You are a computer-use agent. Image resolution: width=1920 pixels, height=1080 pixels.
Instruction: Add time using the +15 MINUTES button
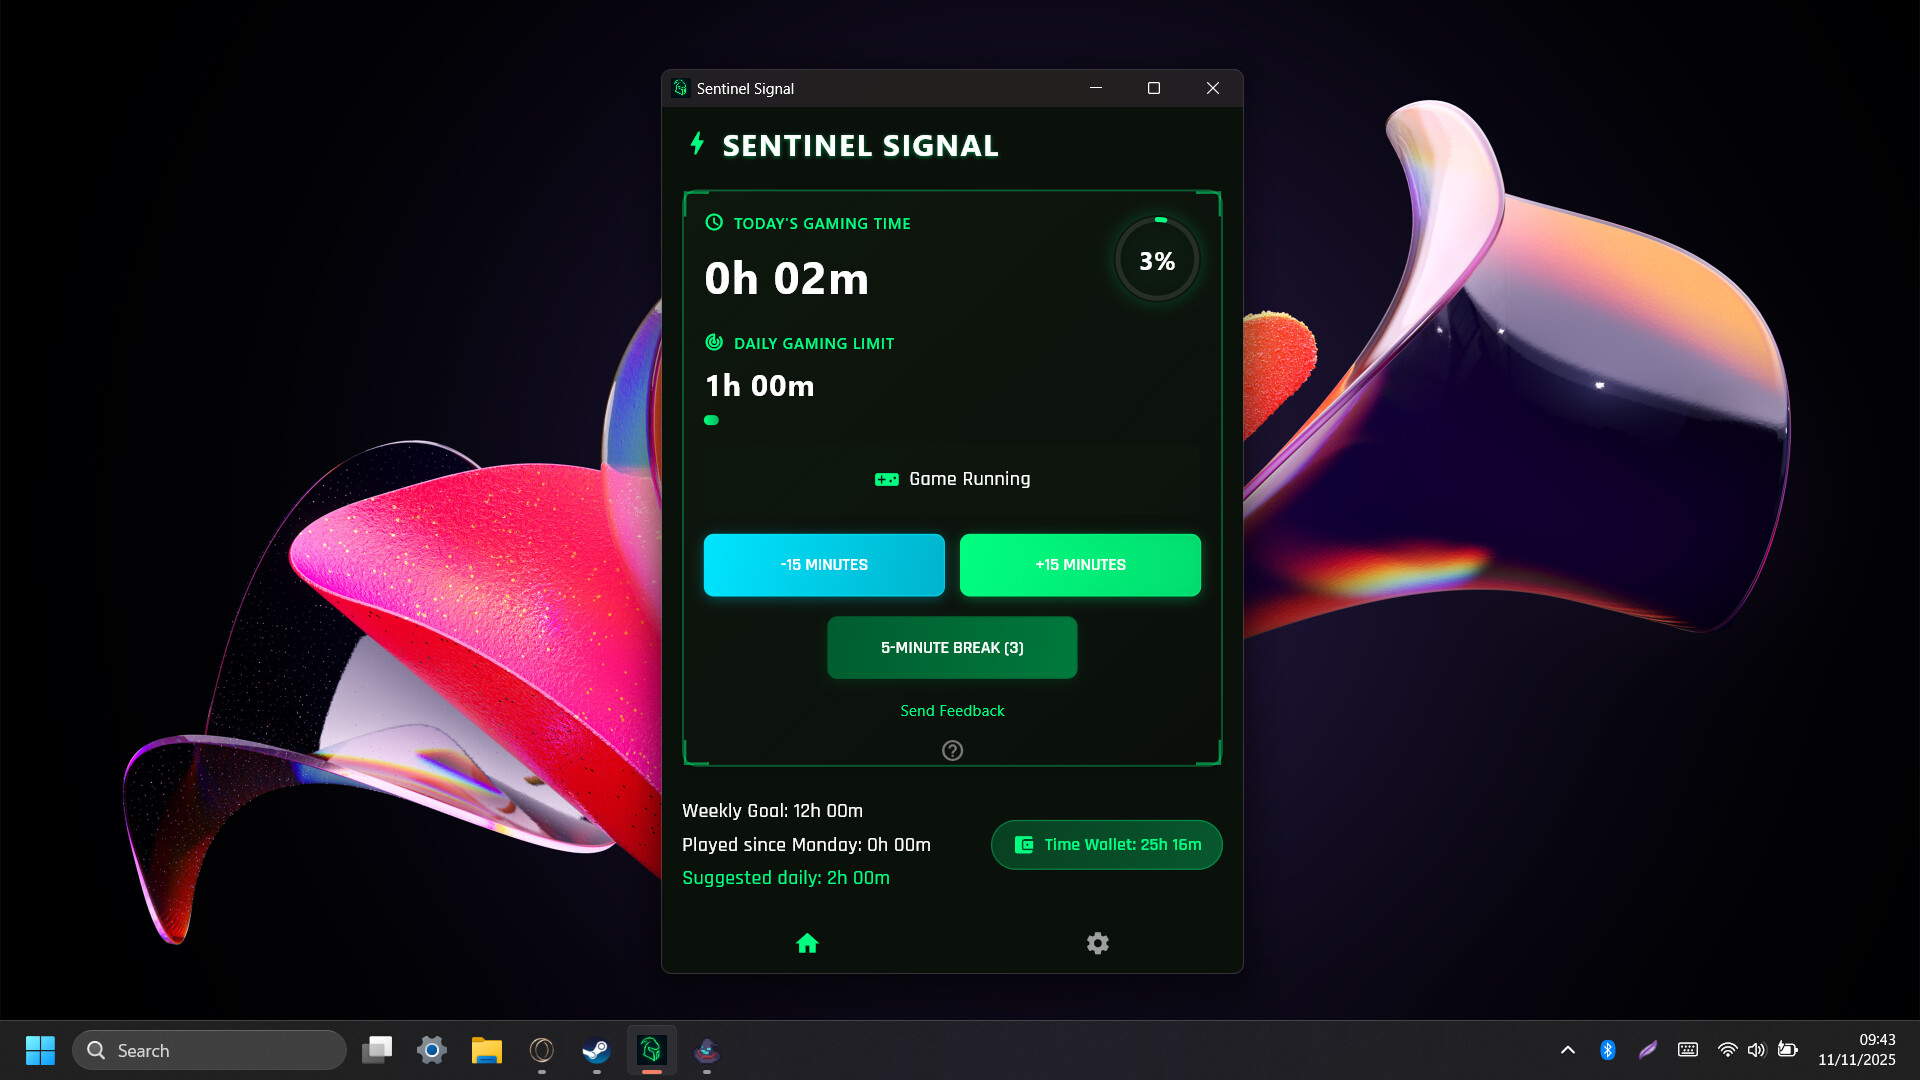[1080, 564]
